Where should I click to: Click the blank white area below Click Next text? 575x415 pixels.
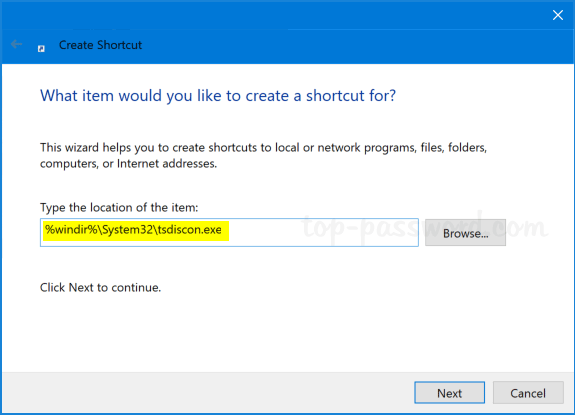[x=286, y=334]
